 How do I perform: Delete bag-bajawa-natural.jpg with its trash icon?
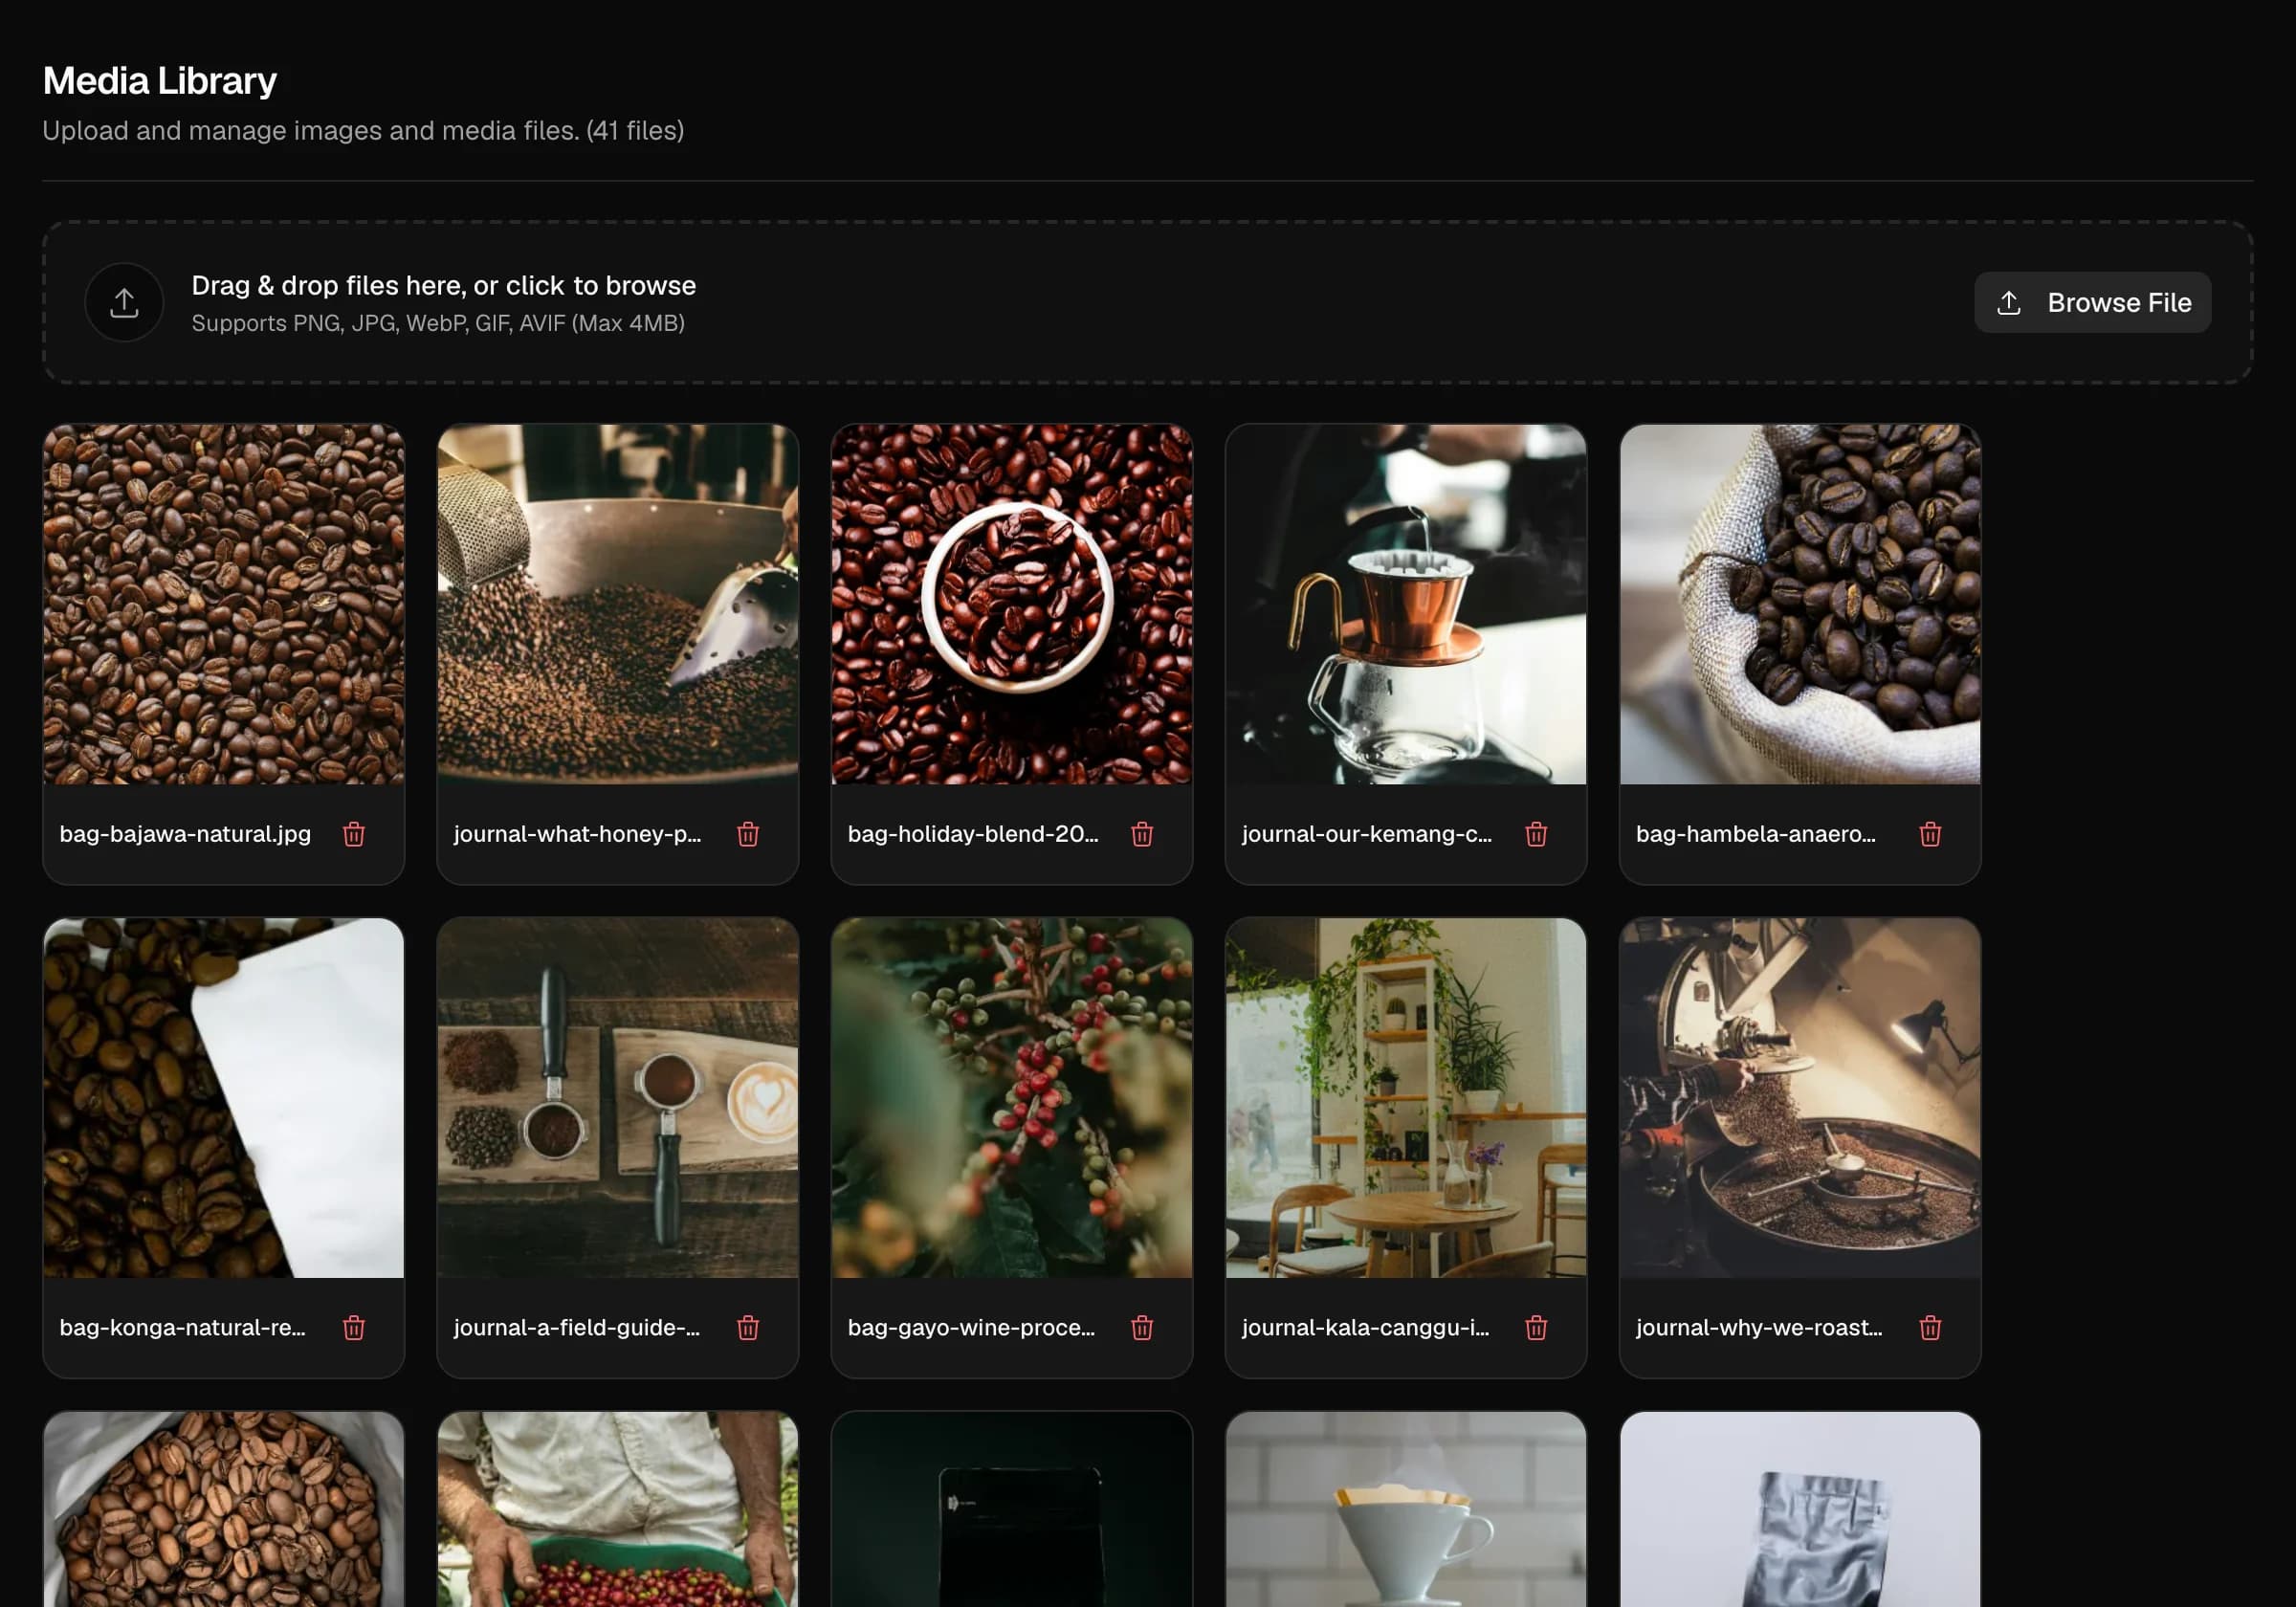click(x=354, y=834)
